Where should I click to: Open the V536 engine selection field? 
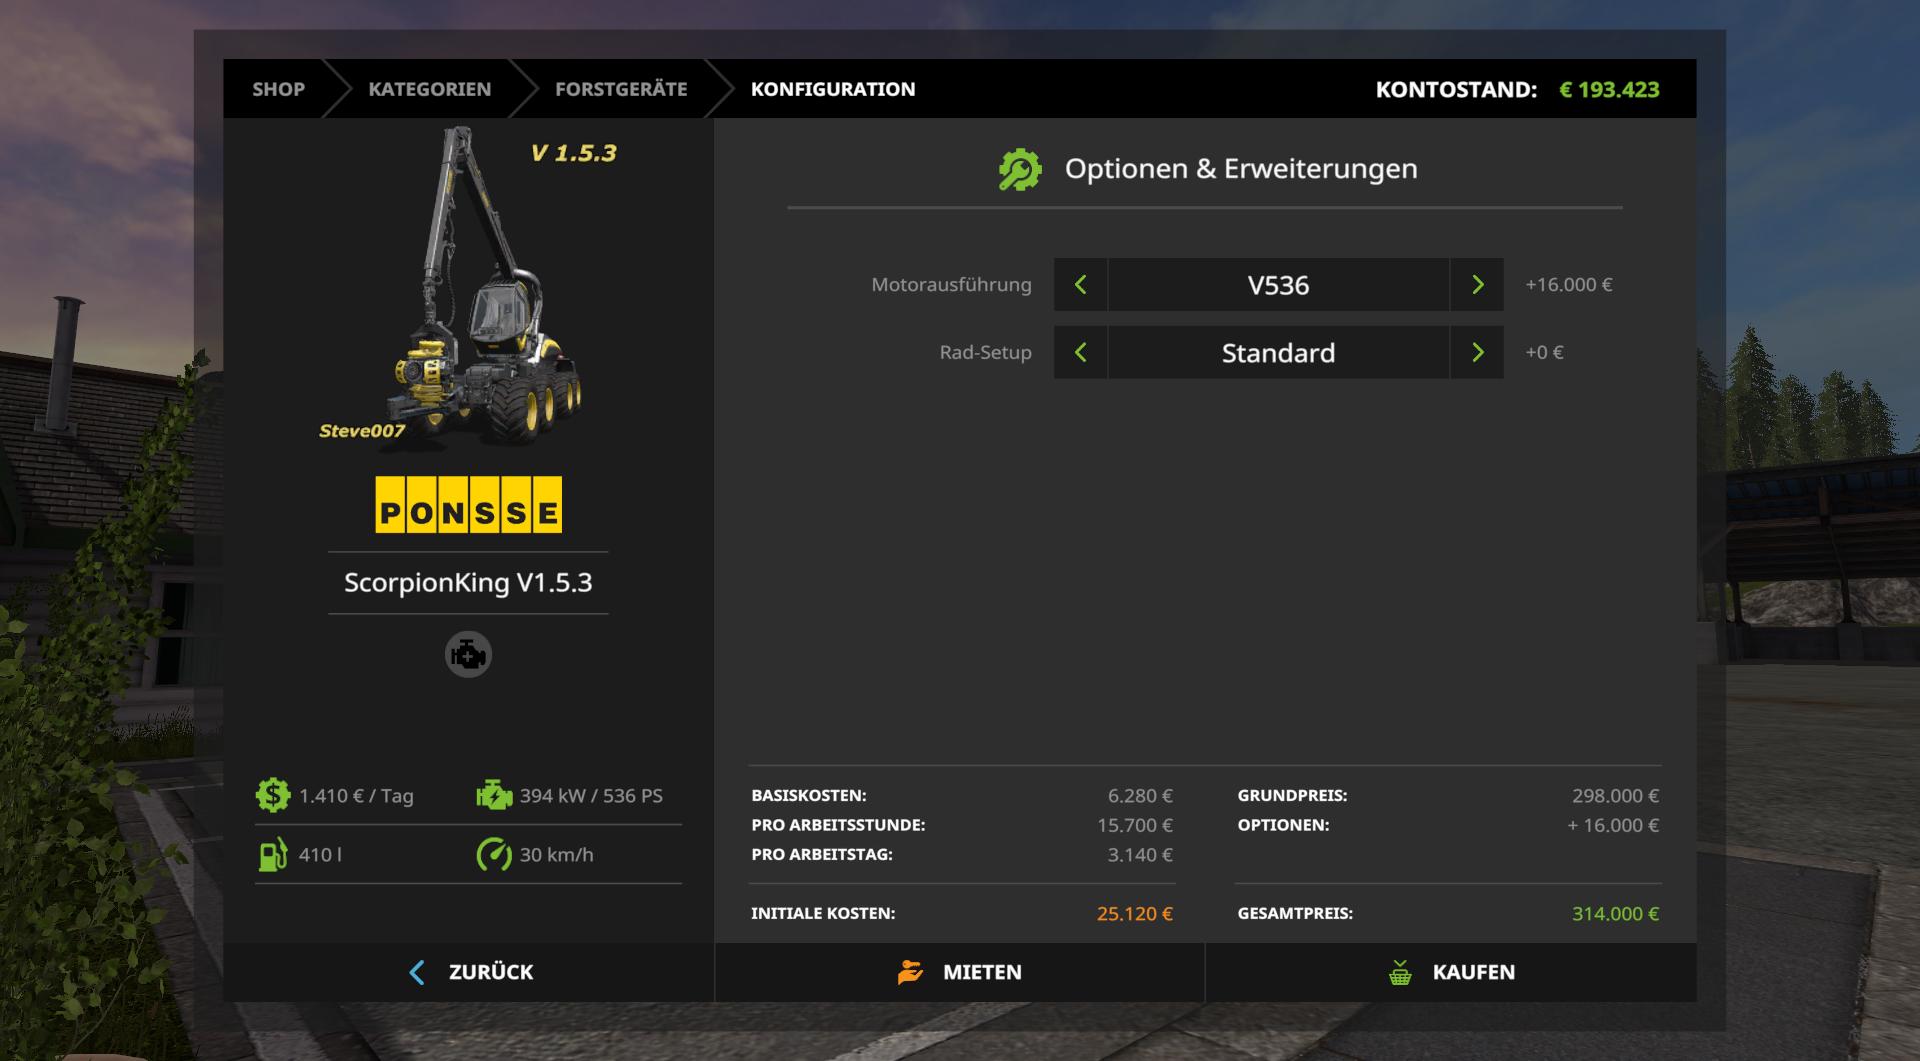point(1278,285)
